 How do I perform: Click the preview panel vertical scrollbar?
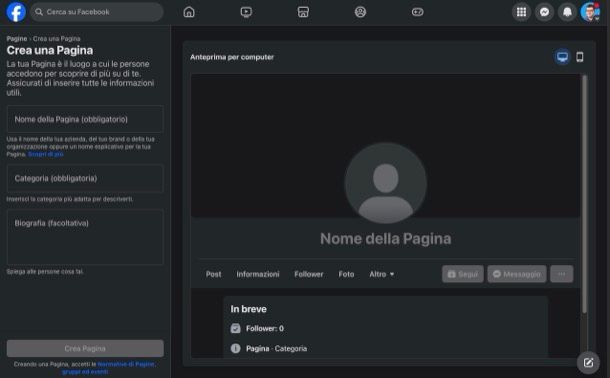(x=584, y=194)
